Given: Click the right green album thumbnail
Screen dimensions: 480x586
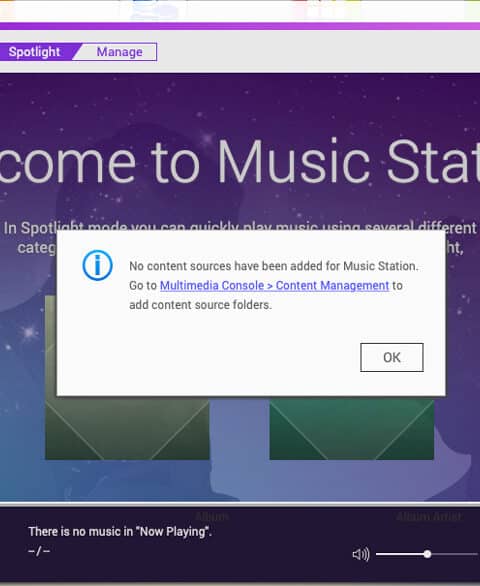Looking at the screenshot, I should click(x=352, y=429).
